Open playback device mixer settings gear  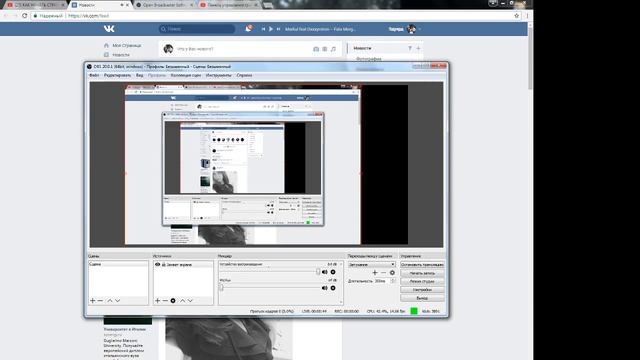[x=333, y=272]
